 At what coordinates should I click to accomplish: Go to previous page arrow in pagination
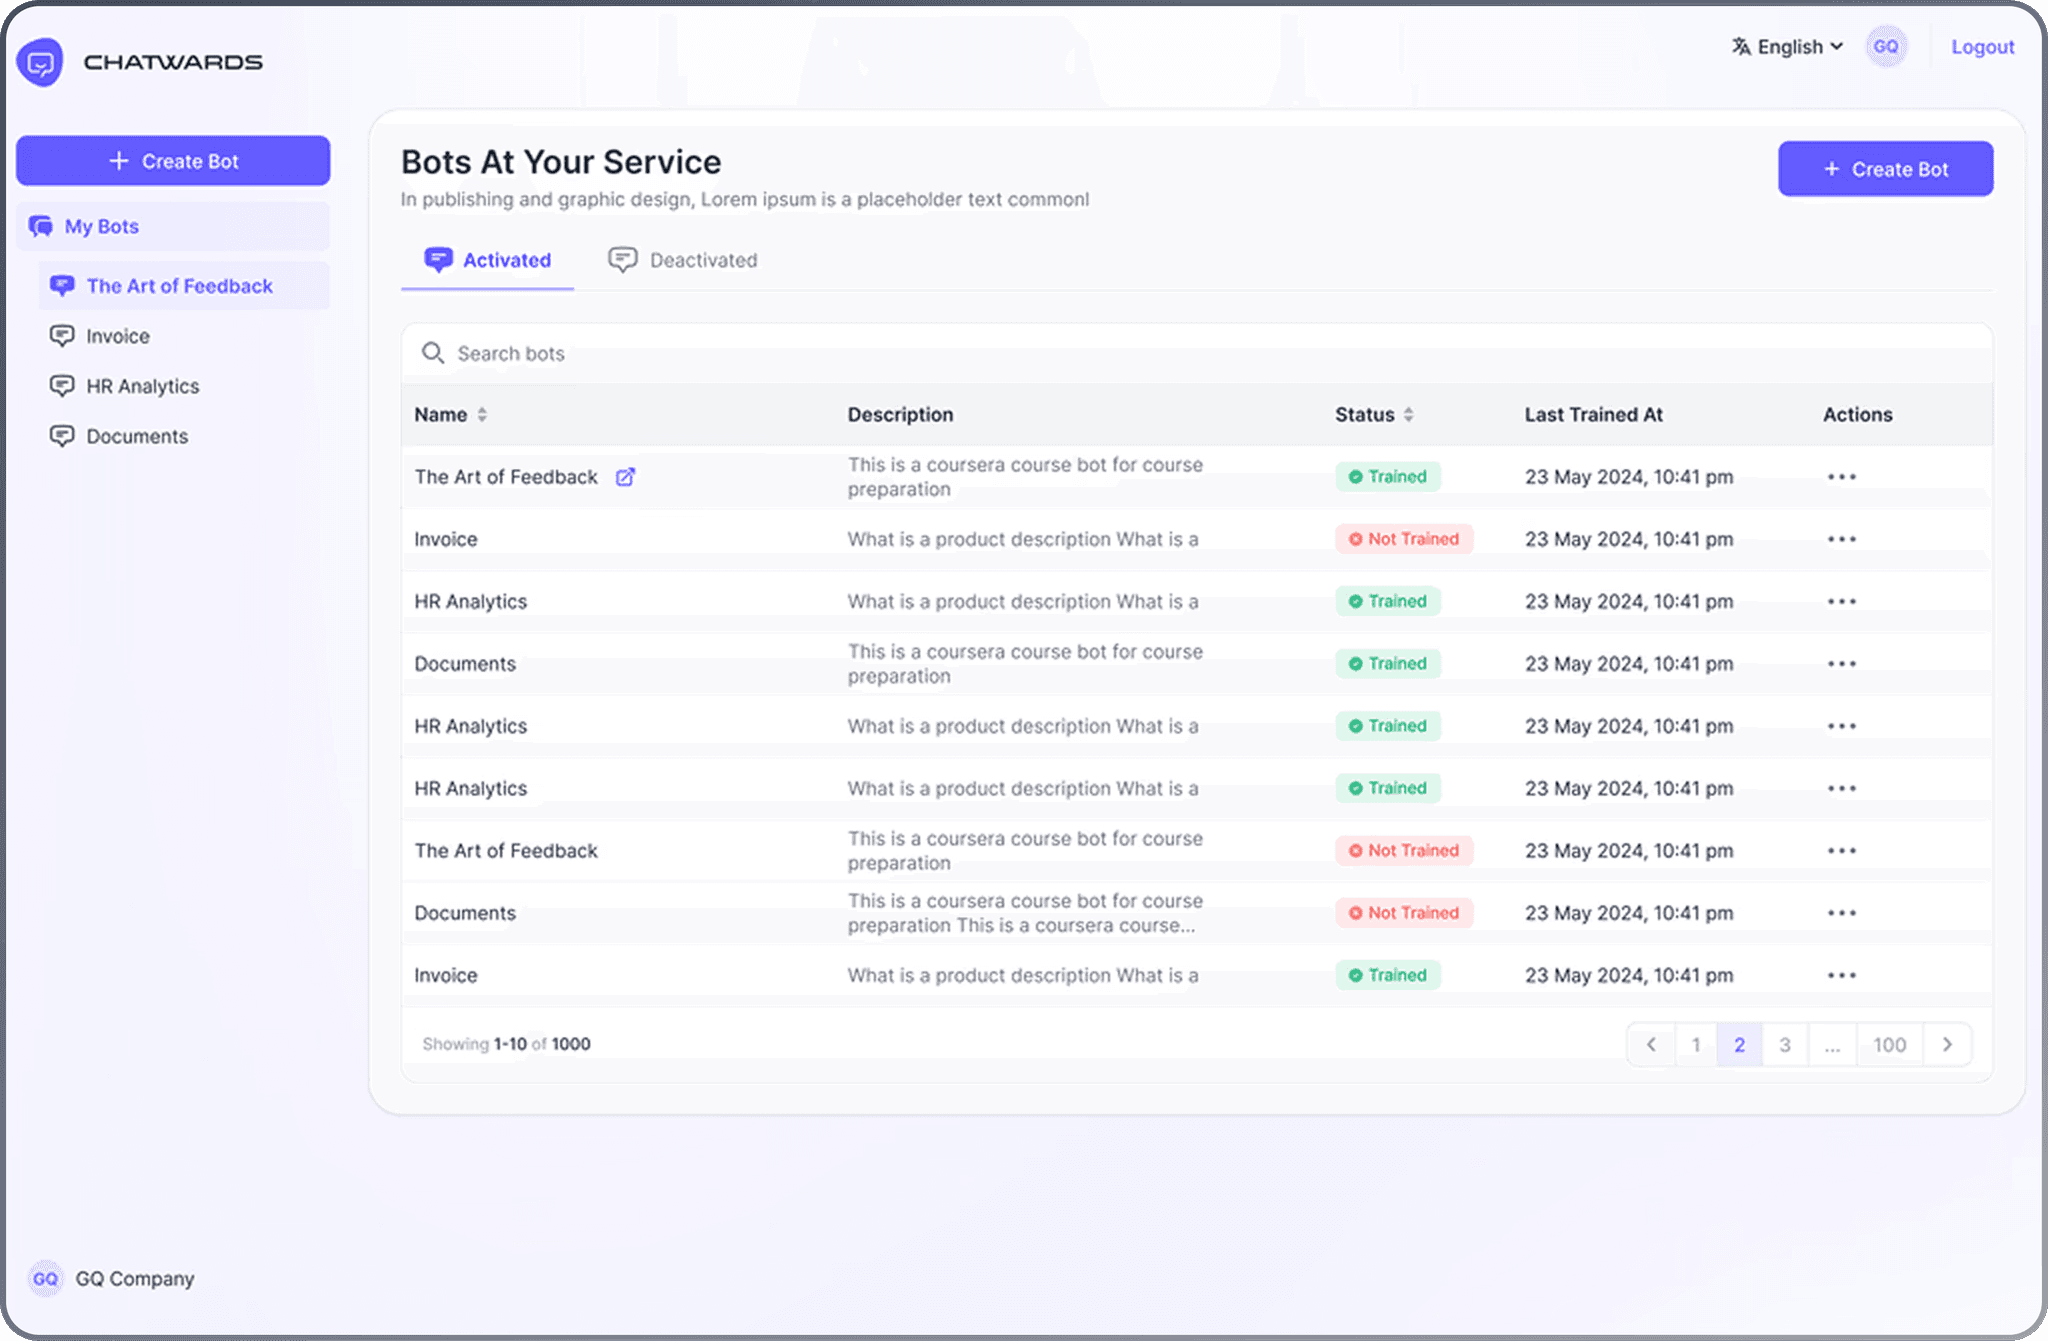1651,1044
